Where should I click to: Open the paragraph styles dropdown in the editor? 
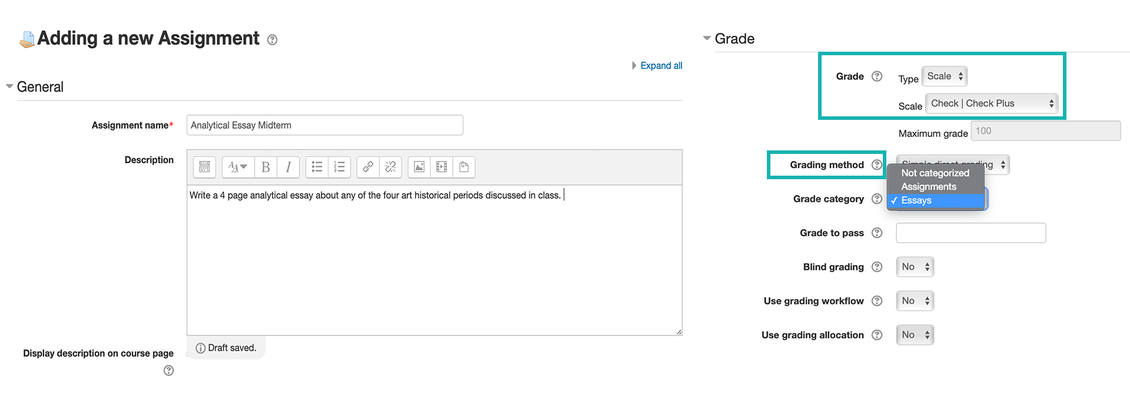point(238,167)
